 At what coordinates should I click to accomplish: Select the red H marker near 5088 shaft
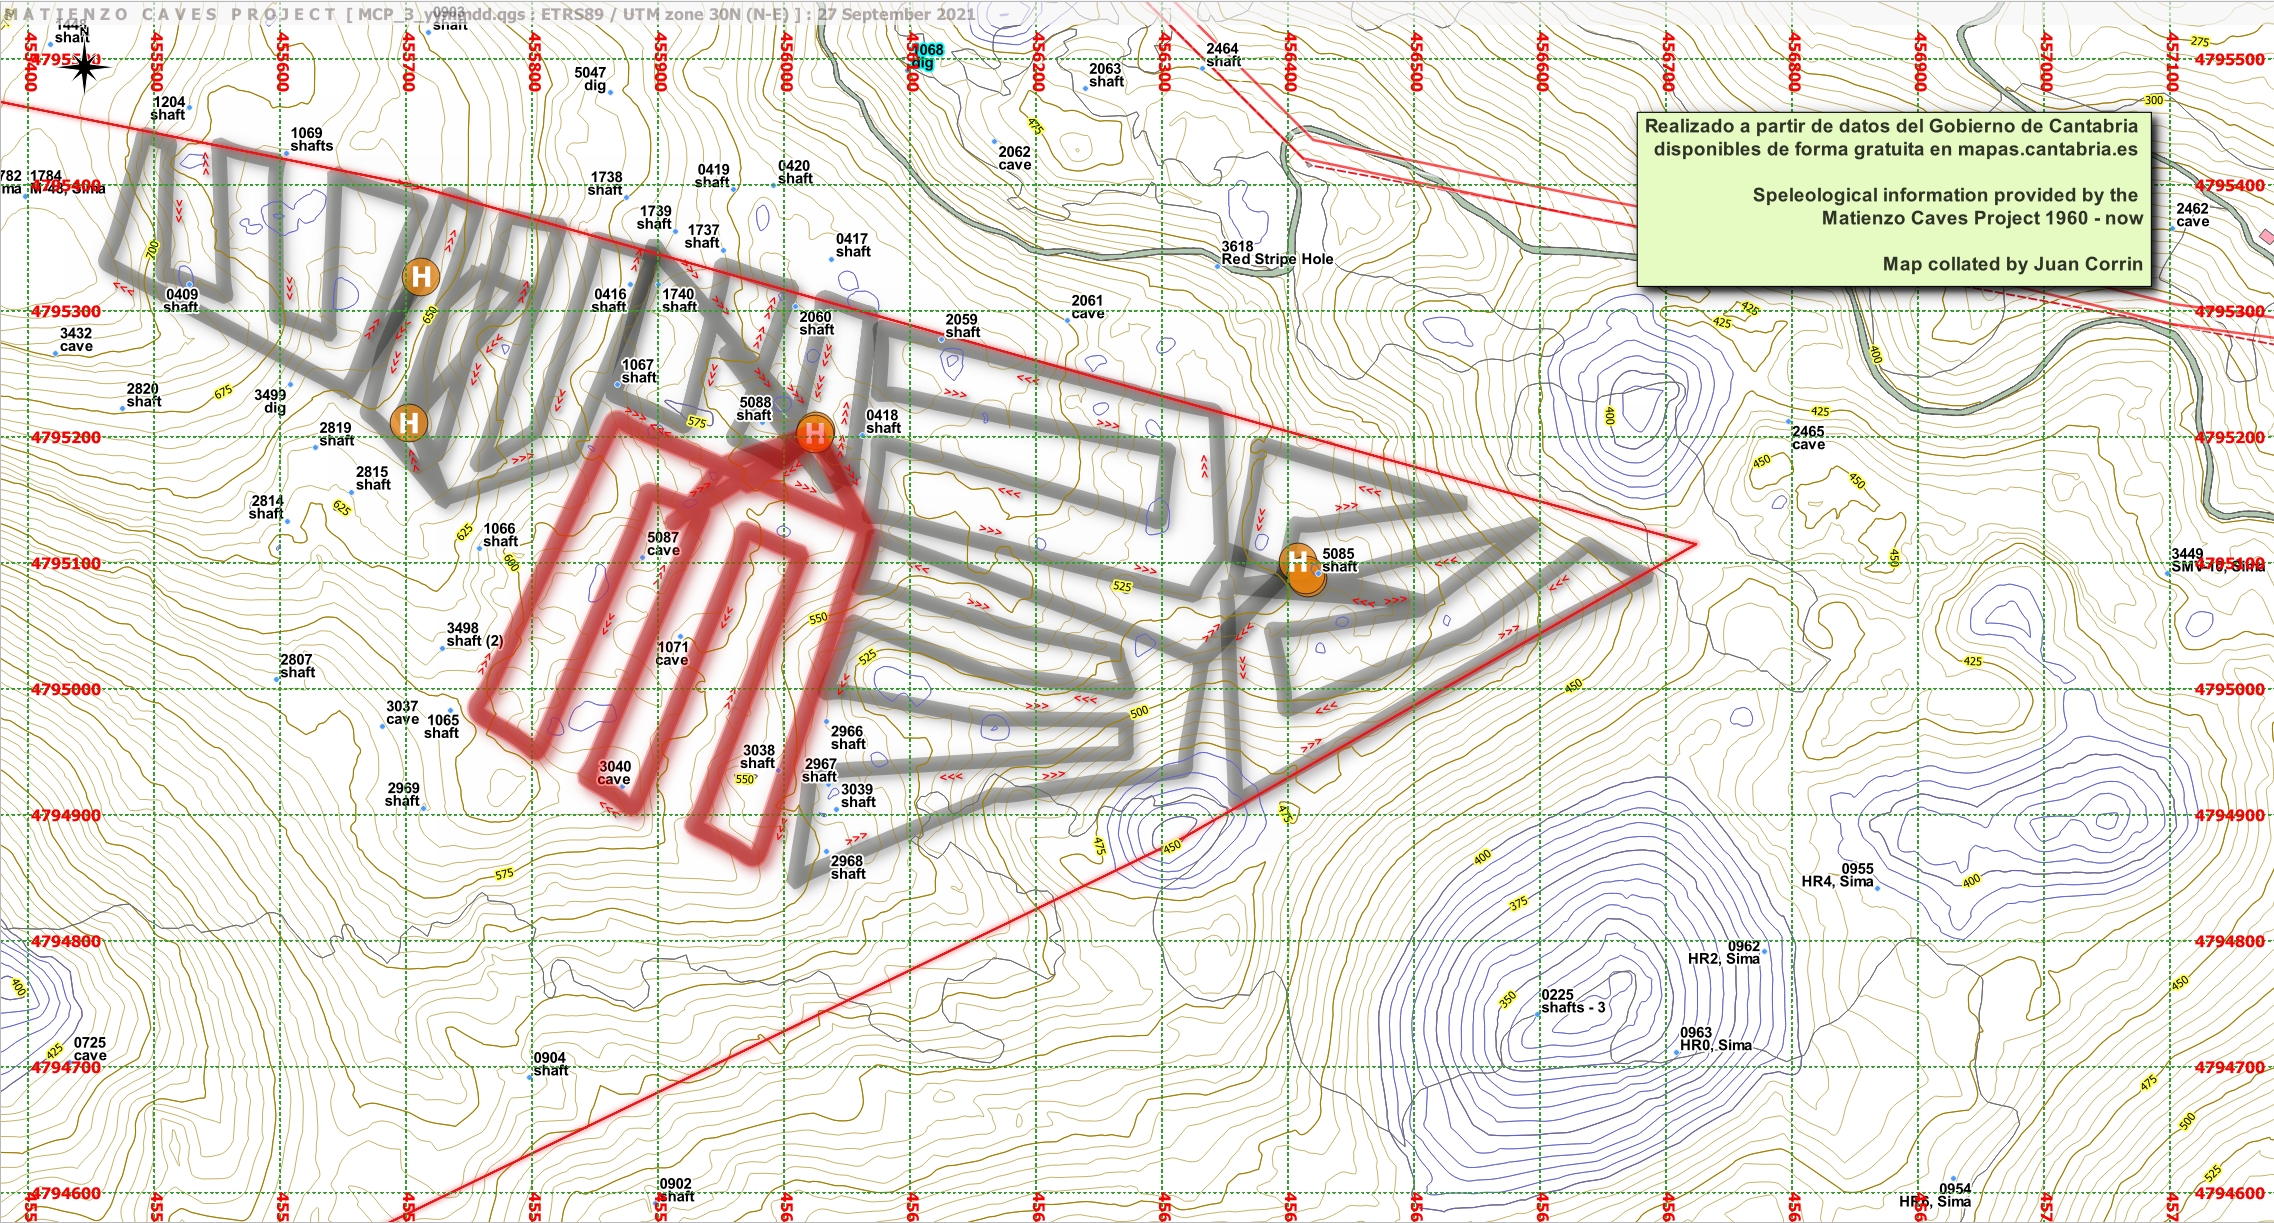pos(815,433)
